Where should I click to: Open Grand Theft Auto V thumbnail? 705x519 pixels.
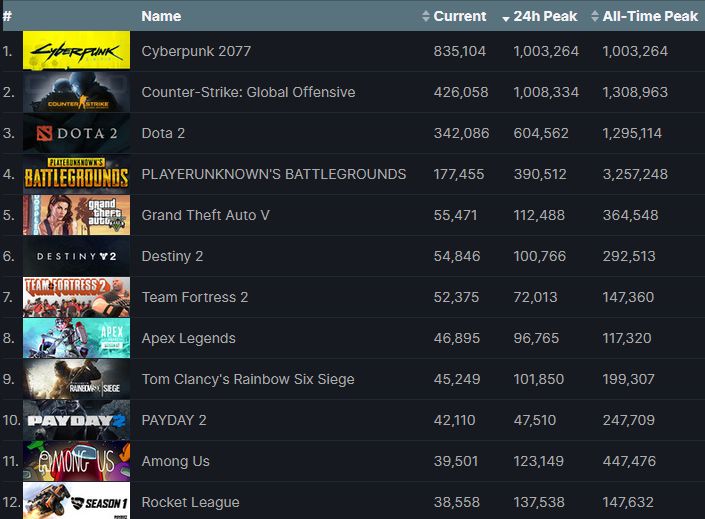pos(76,215)
